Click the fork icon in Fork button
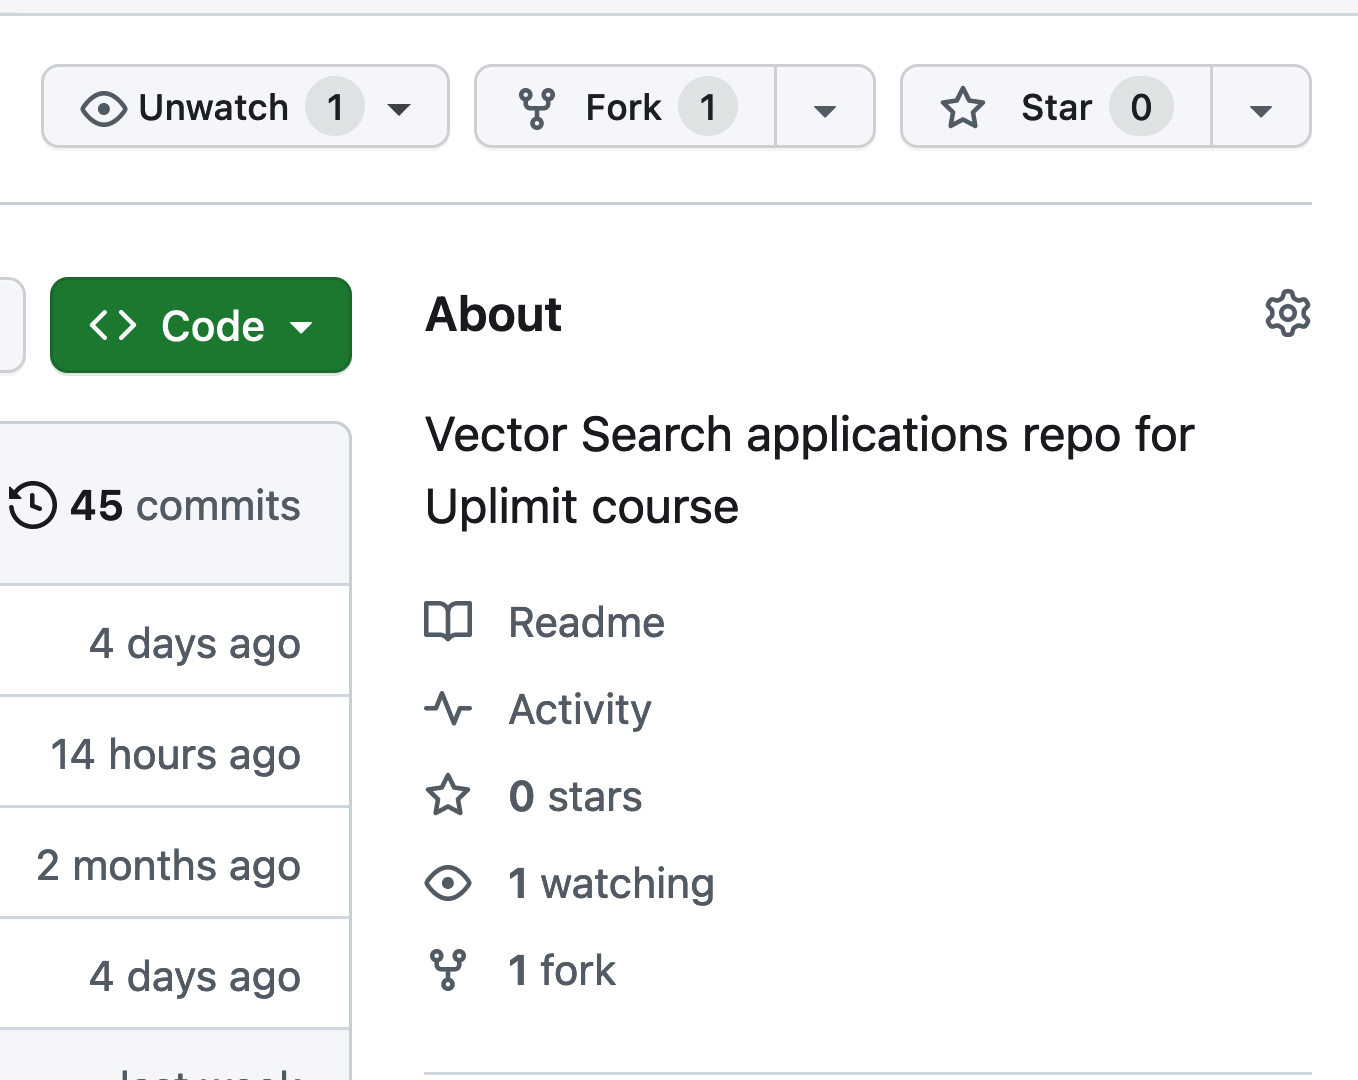This screenshot has height=1080, width=1358. point(537,108)
